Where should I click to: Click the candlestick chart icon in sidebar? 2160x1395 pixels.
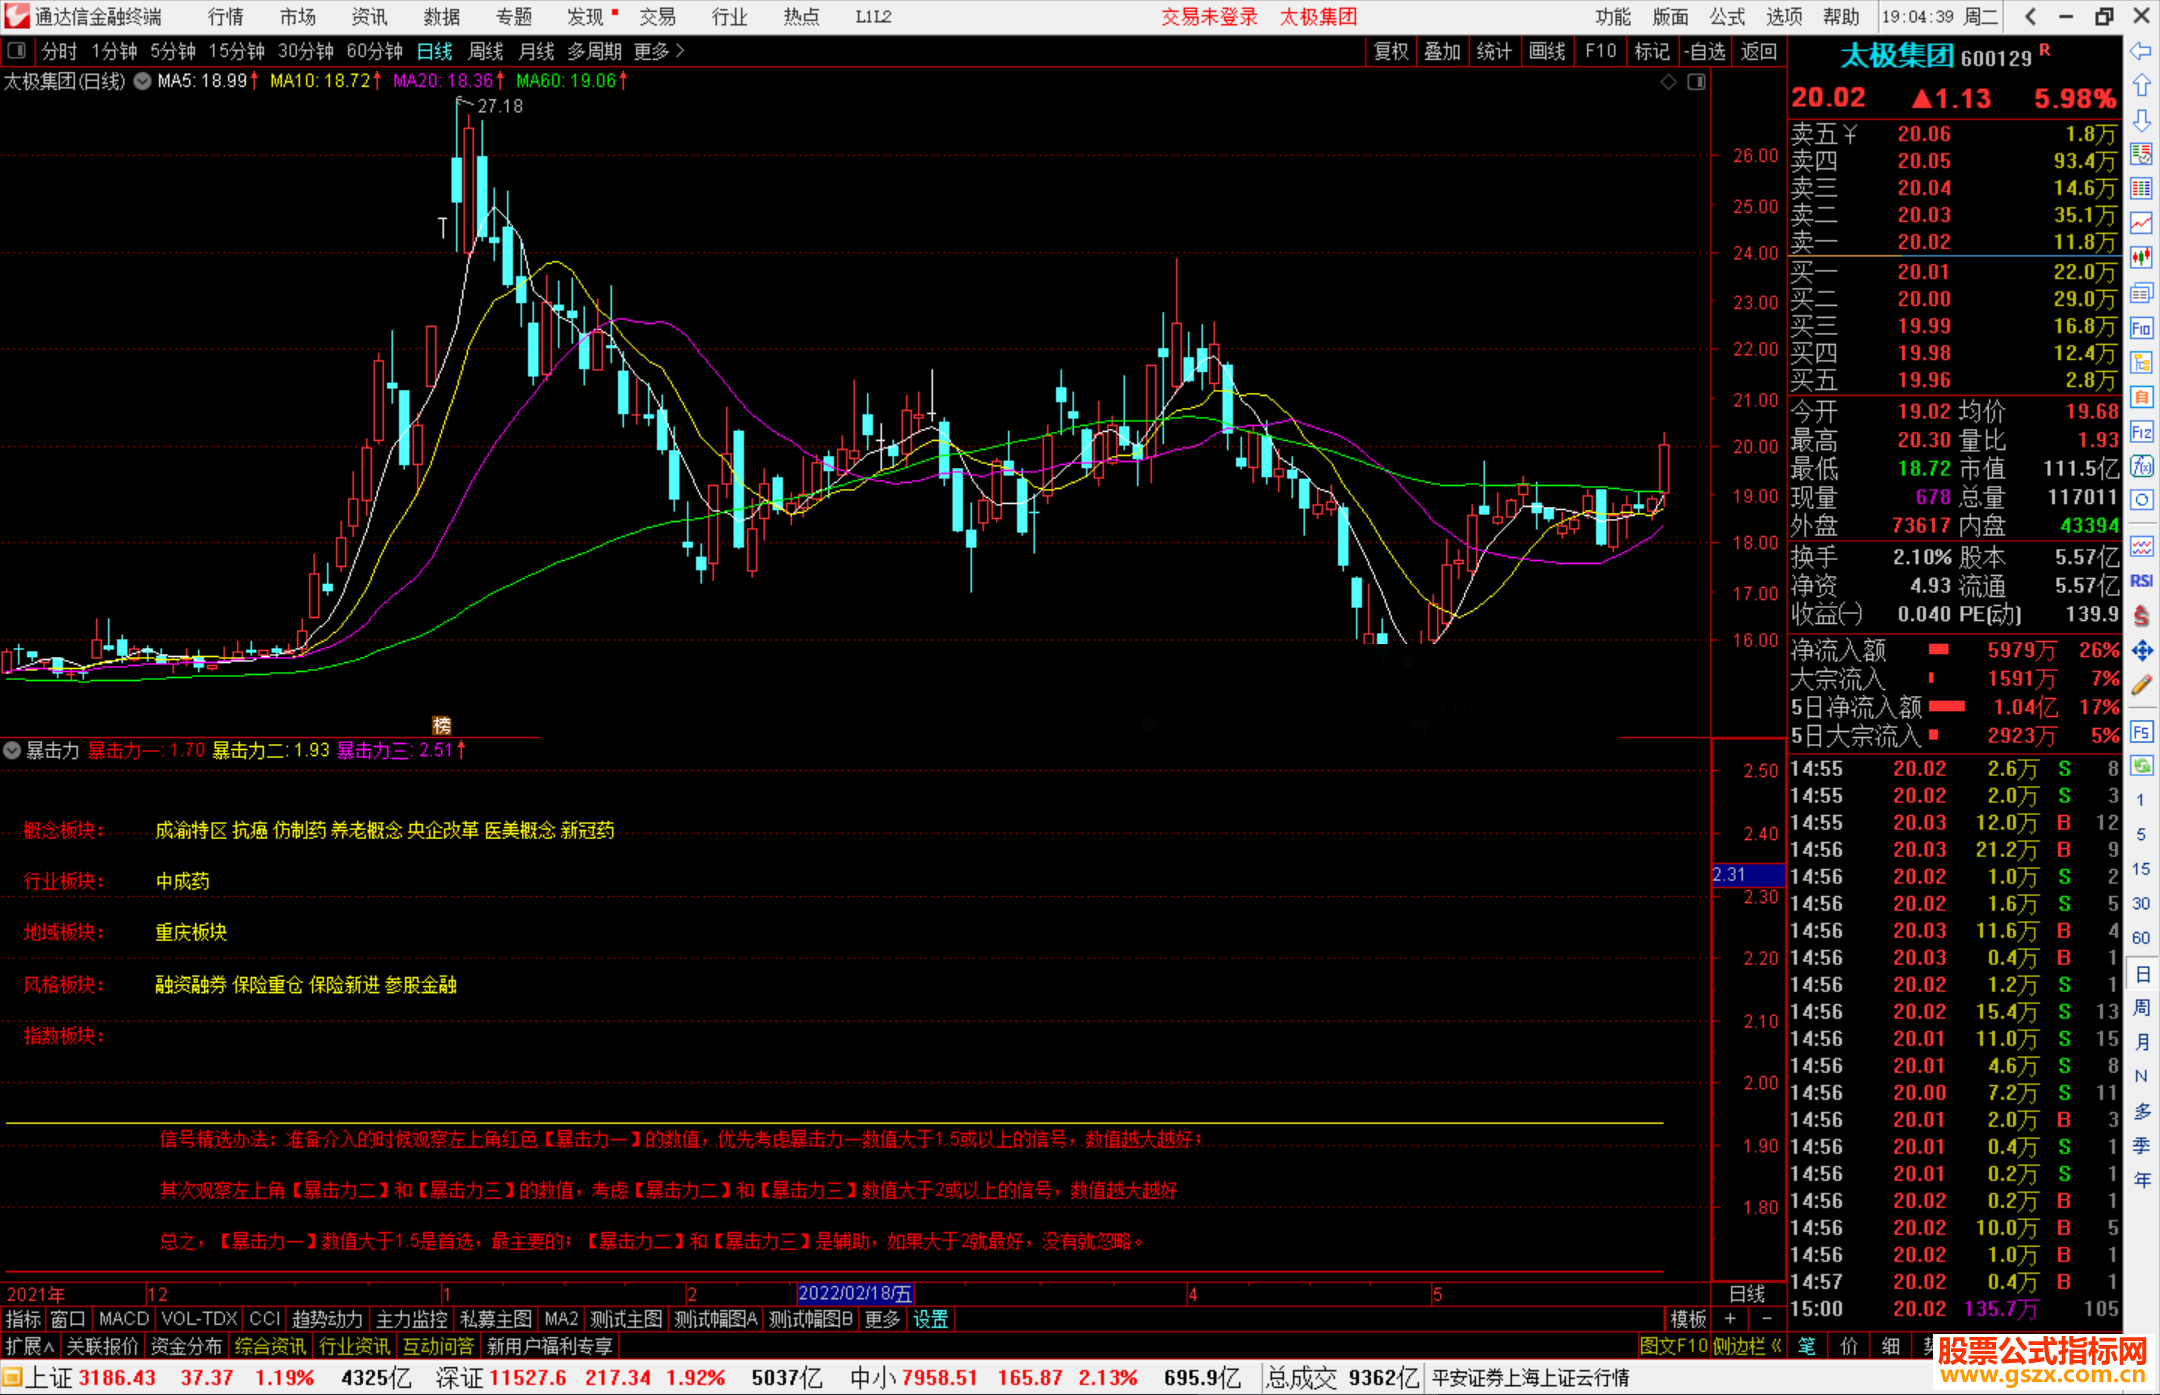(x=2141, y=257)
